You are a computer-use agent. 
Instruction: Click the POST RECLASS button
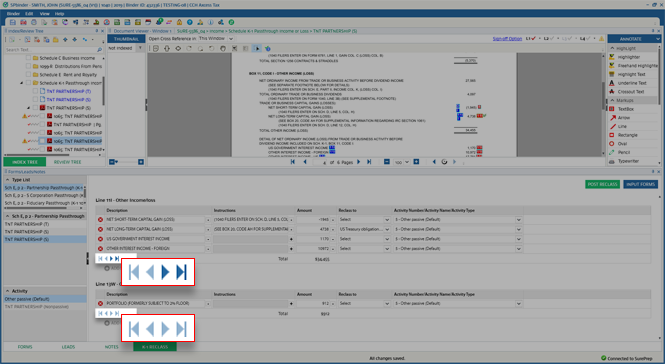tap(602, 184)
